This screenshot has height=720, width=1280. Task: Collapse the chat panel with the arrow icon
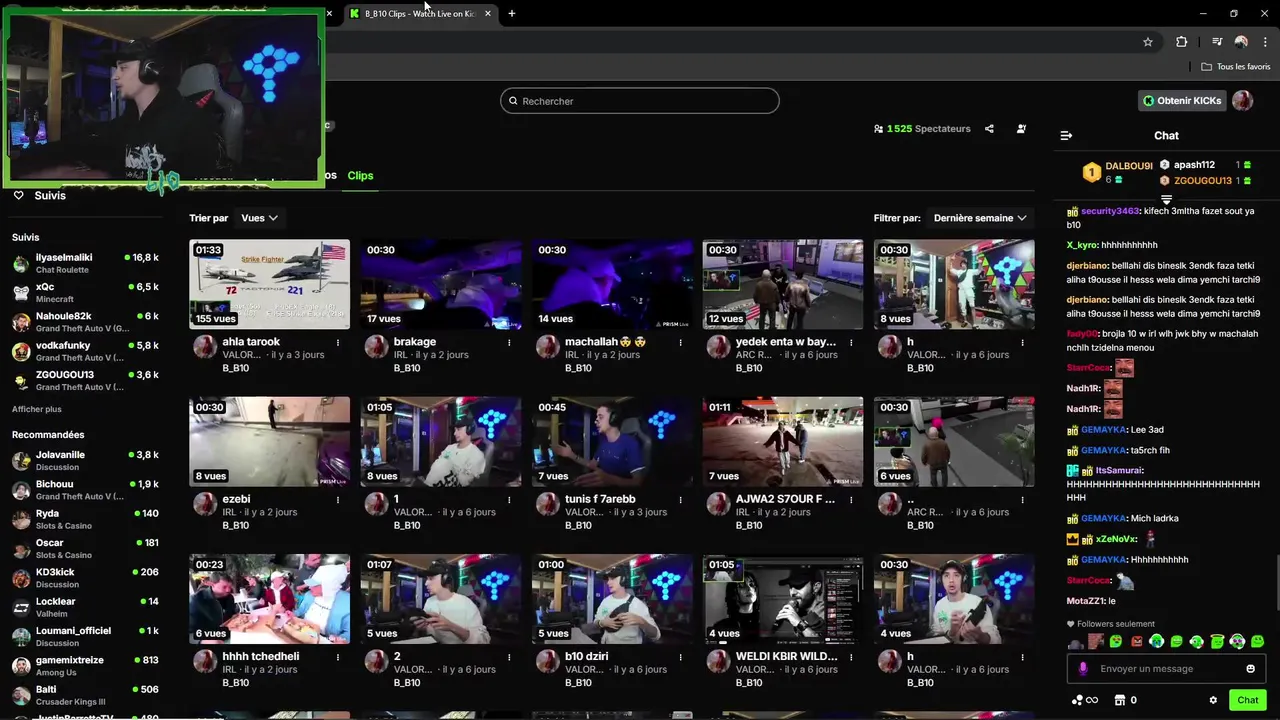(1066, 135)
